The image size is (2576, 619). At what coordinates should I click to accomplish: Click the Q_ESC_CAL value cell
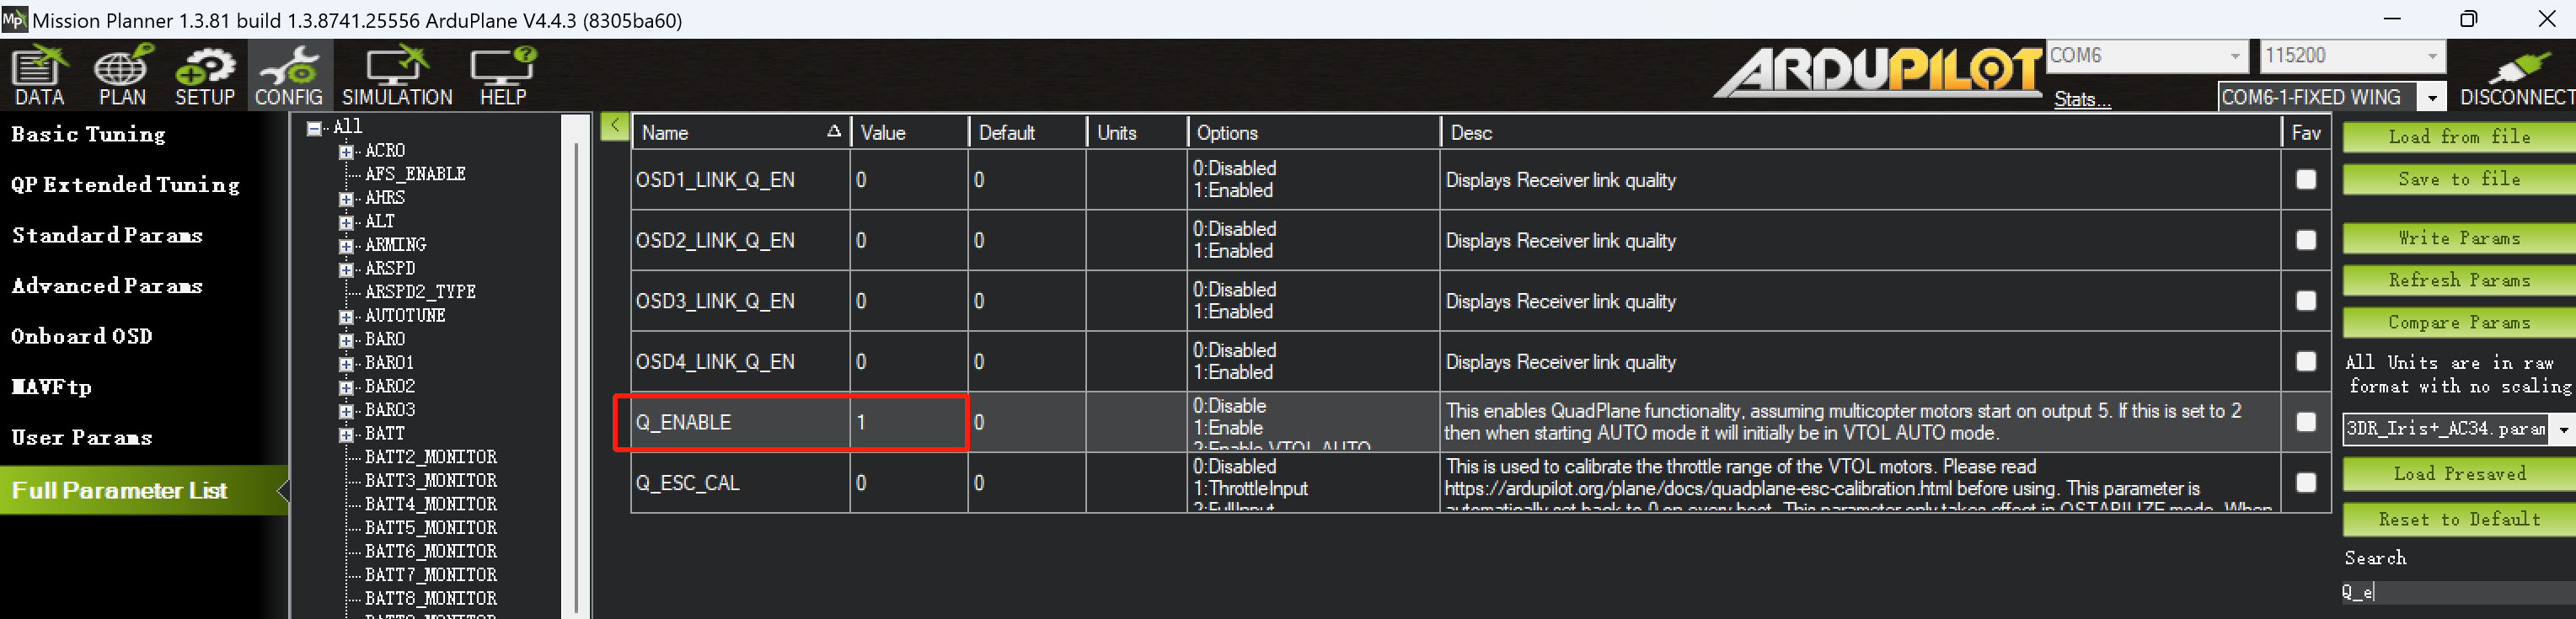click(x=908, y=482)
